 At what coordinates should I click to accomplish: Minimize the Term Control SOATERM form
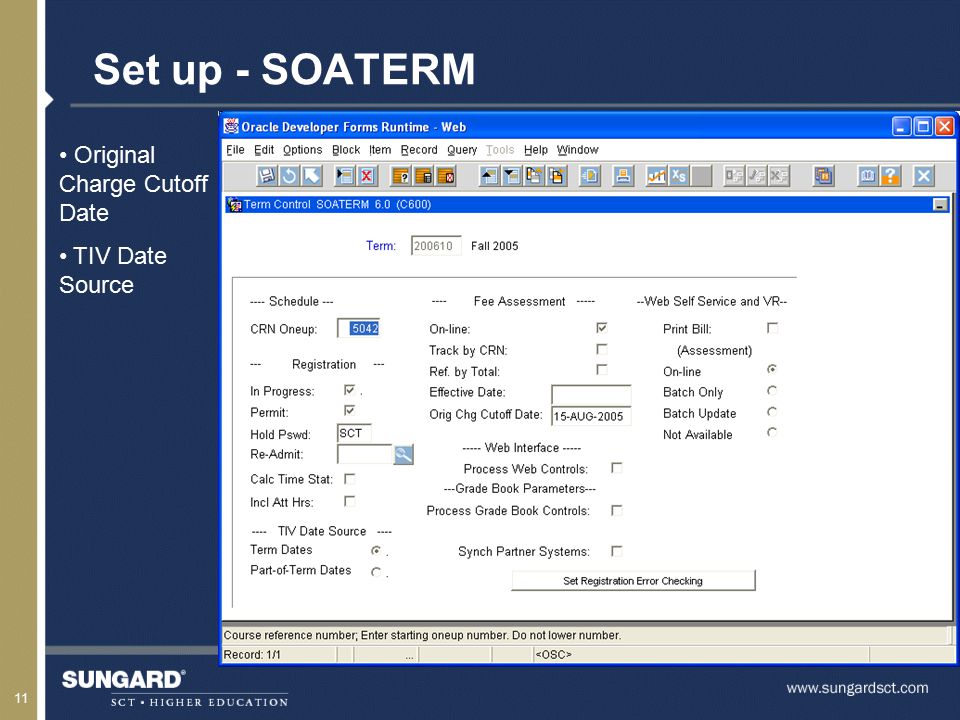pos(940,204)
